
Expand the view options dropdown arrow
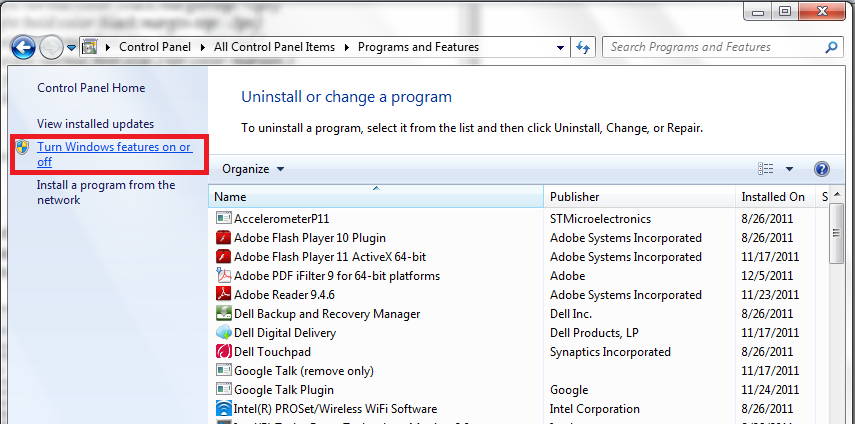[x=789, y=169]
